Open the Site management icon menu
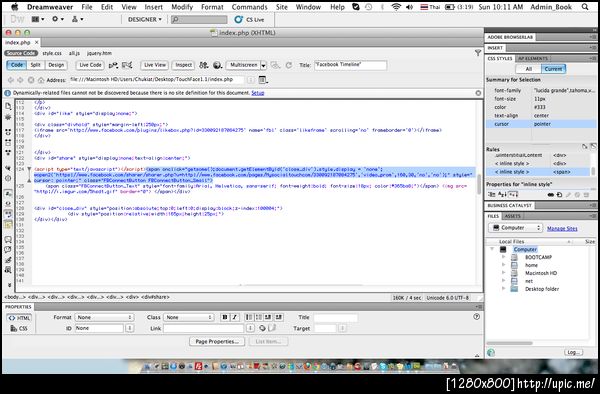 pyautogui.click(x=77, y=19)
